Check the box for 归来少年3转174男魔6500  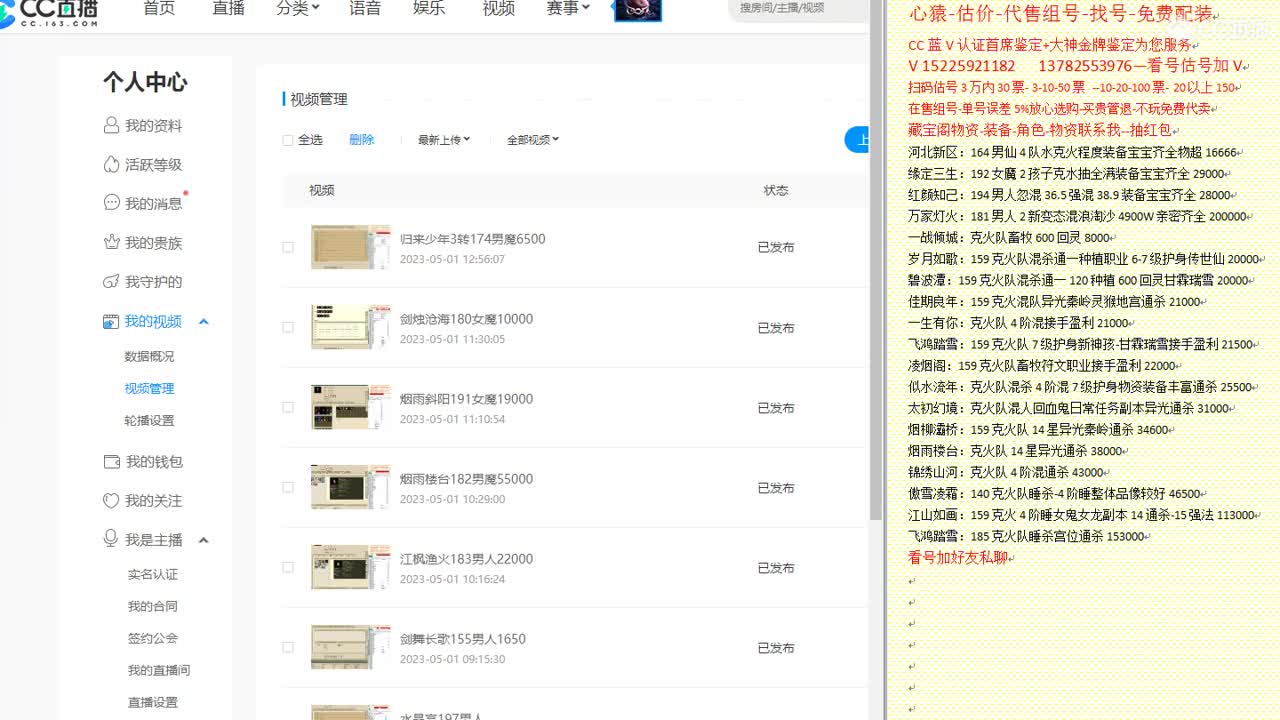pyautogui.click(x=288, y=247)
